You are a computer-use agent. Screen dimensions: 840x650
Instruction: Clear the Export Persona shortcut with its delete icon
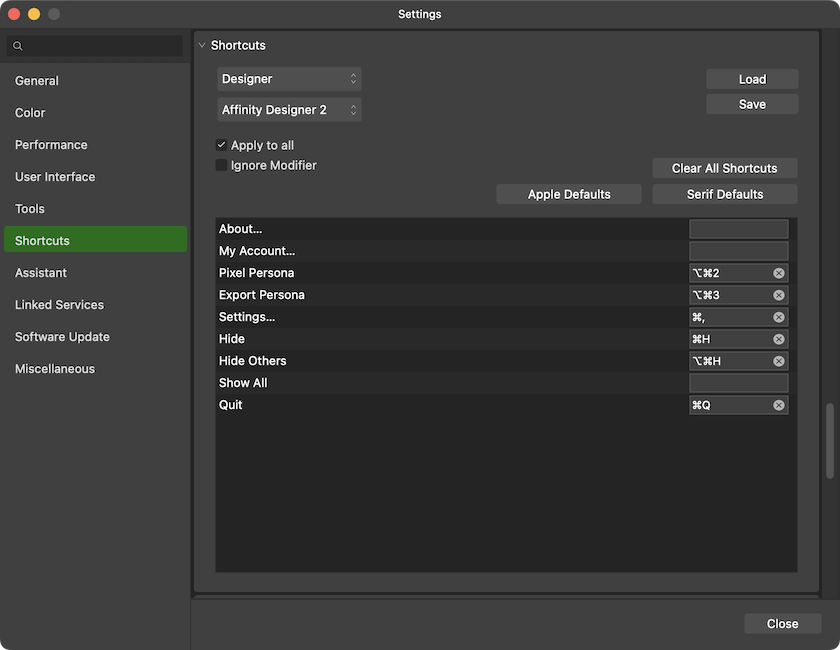click(x=779, y=295)
